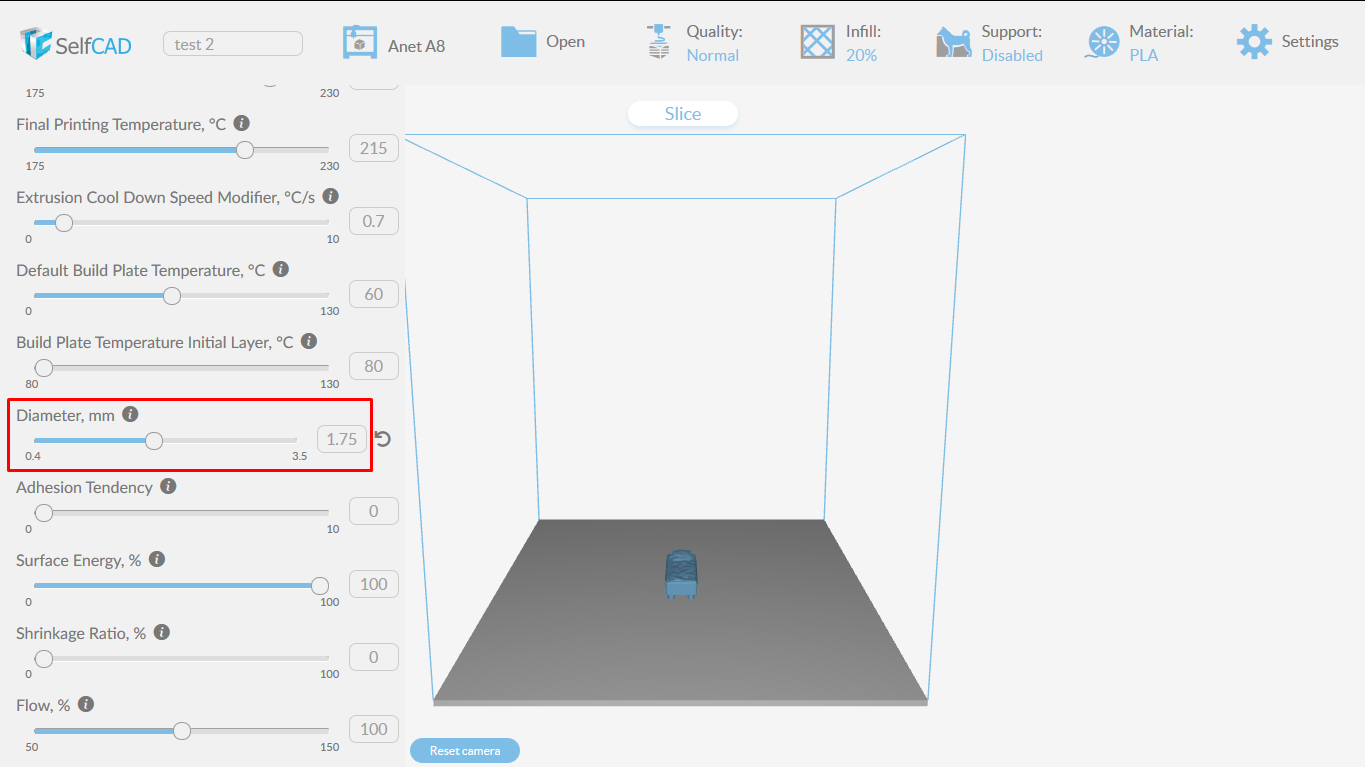Show info for Shrinkage Ratio
This screenshot has height=767, width=1365.
(x=162, y=633)
